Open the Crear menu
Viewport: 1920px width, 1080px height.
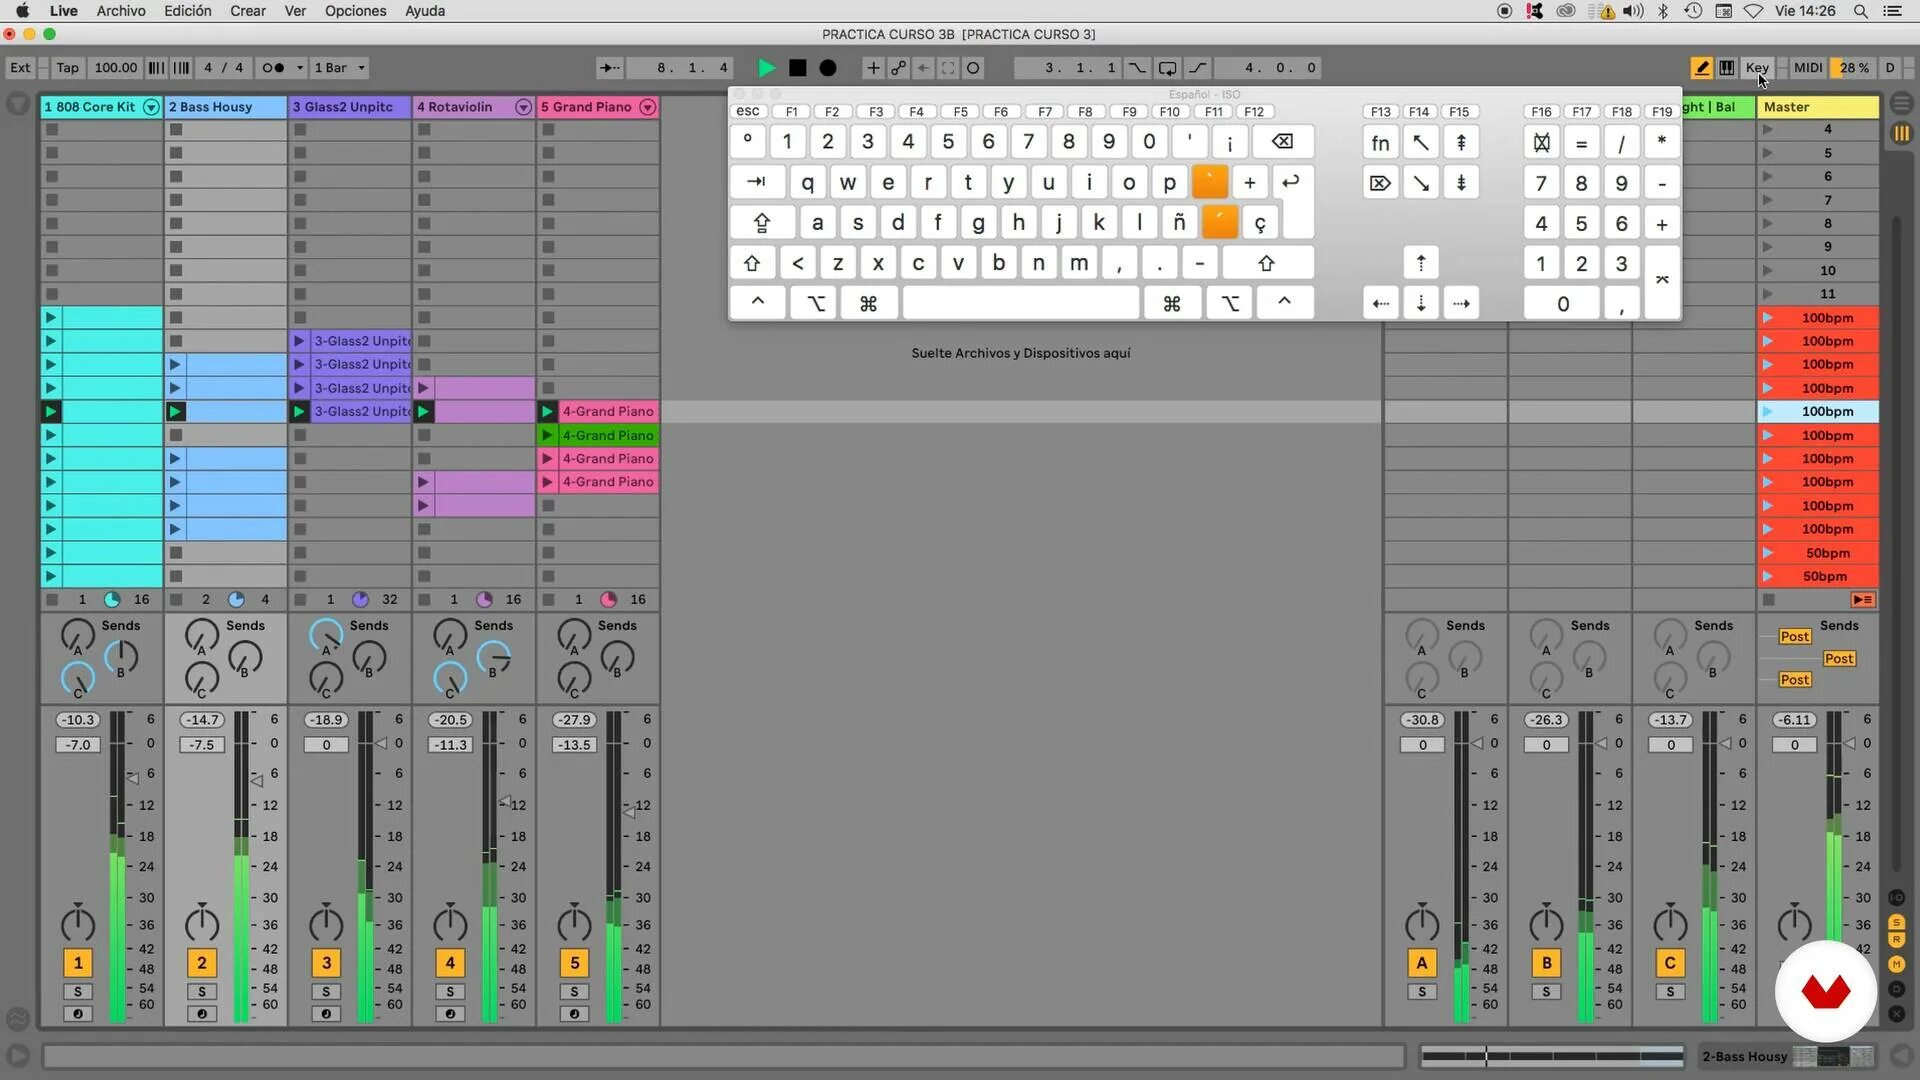[247, 11]
